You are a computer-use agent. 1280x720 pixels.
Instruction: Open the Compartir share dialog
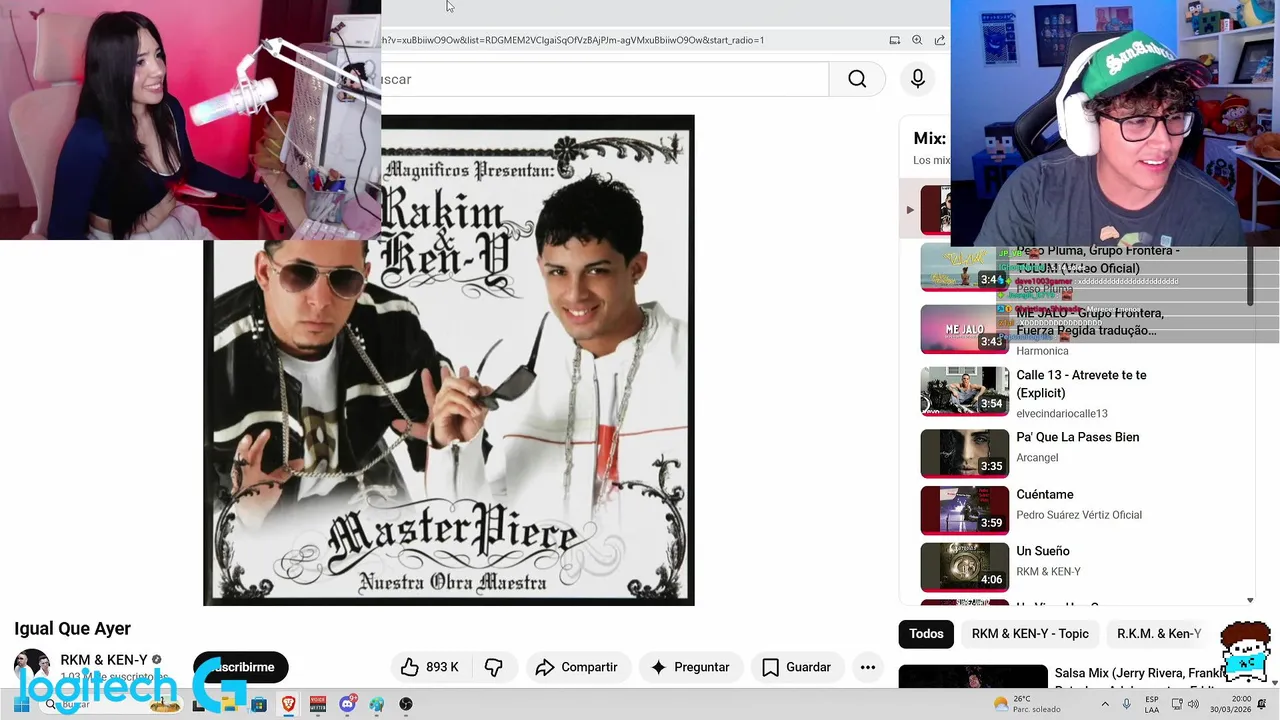(x=576, y=667)
